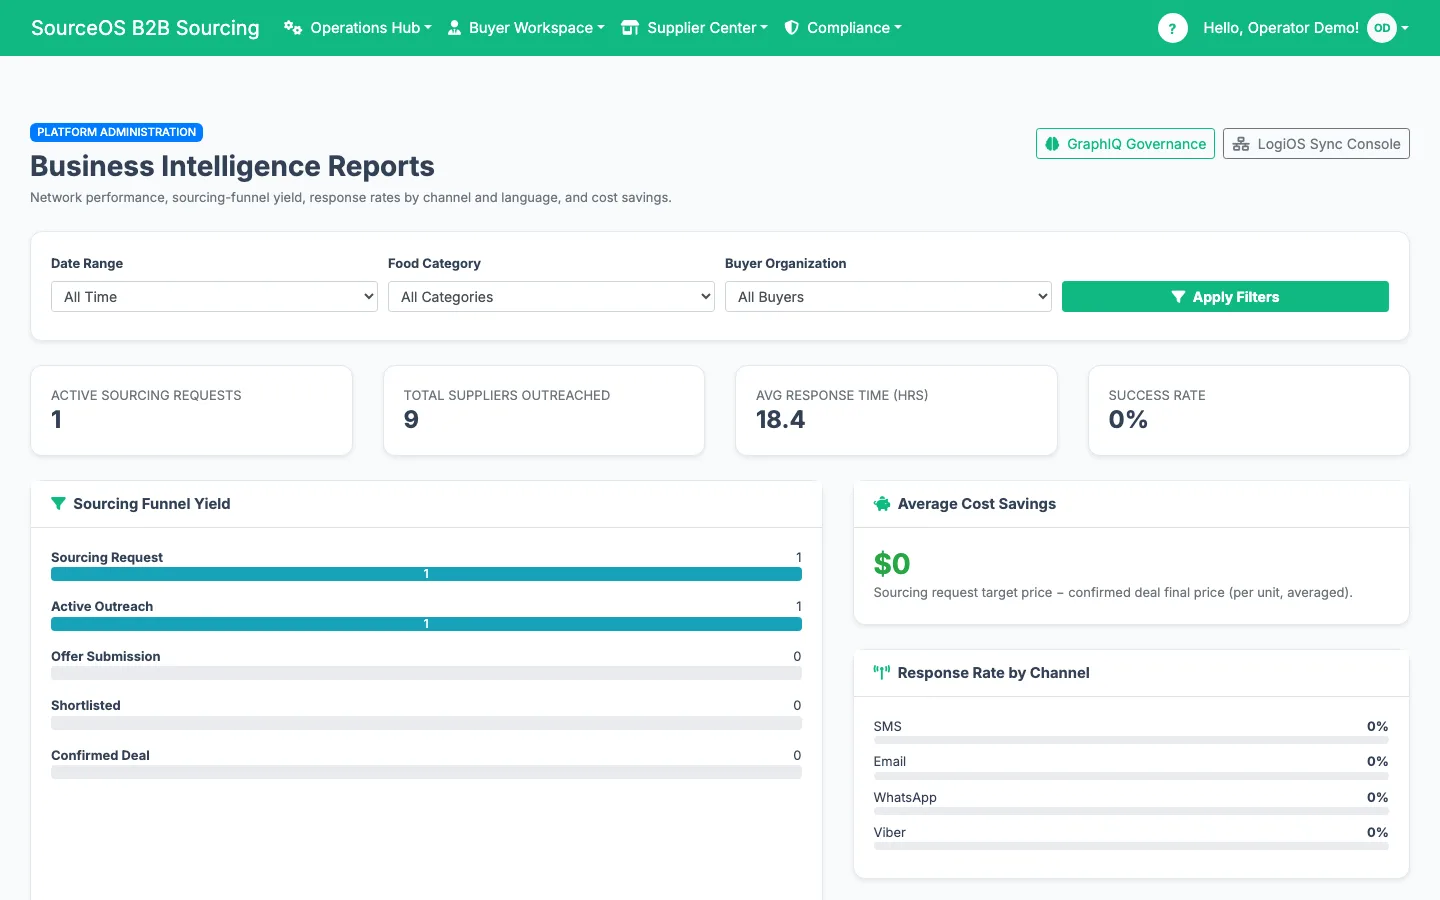Click the Confirmed Deal progress bar
Screen dimensions: 1440x900
tap(426, 772)
